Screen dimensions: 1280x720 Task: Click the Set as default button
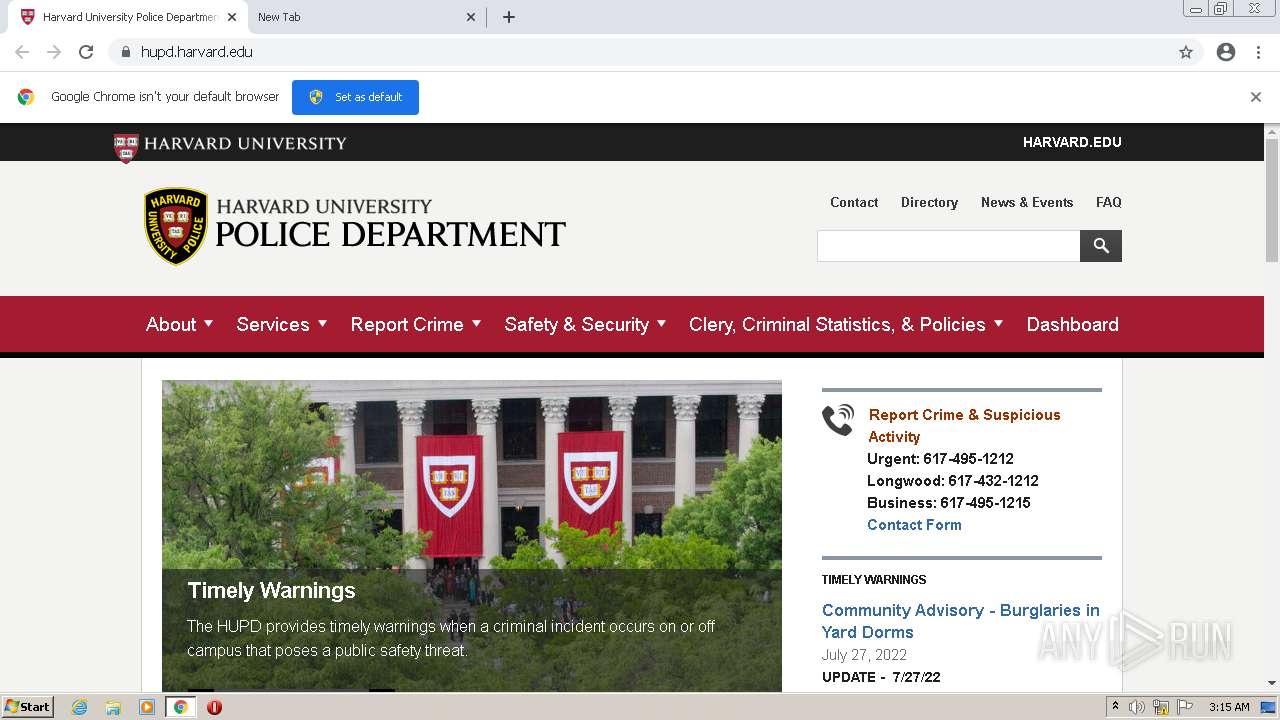(355, 97)
